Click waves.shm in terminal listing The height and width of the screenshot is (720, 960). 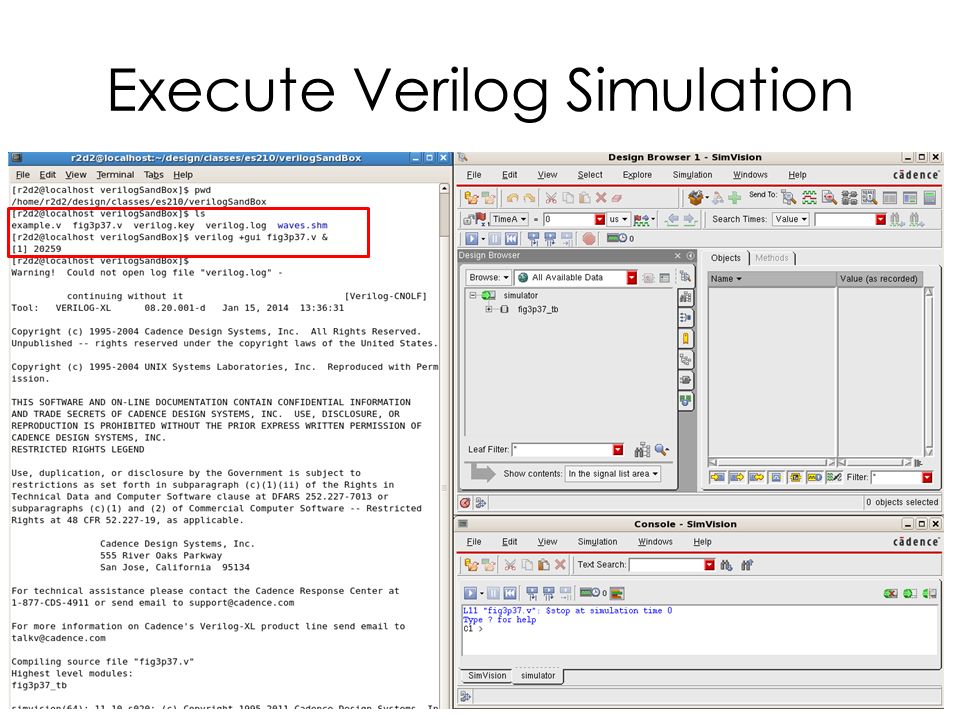click(302, 225)
